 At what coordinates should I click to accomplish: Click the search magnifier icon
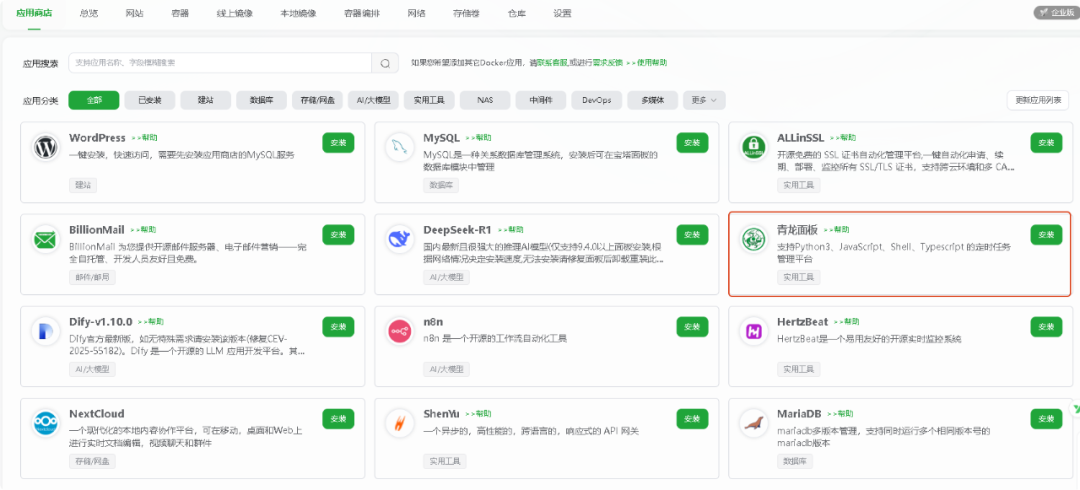pyautogui.click(x=385, y=63)
